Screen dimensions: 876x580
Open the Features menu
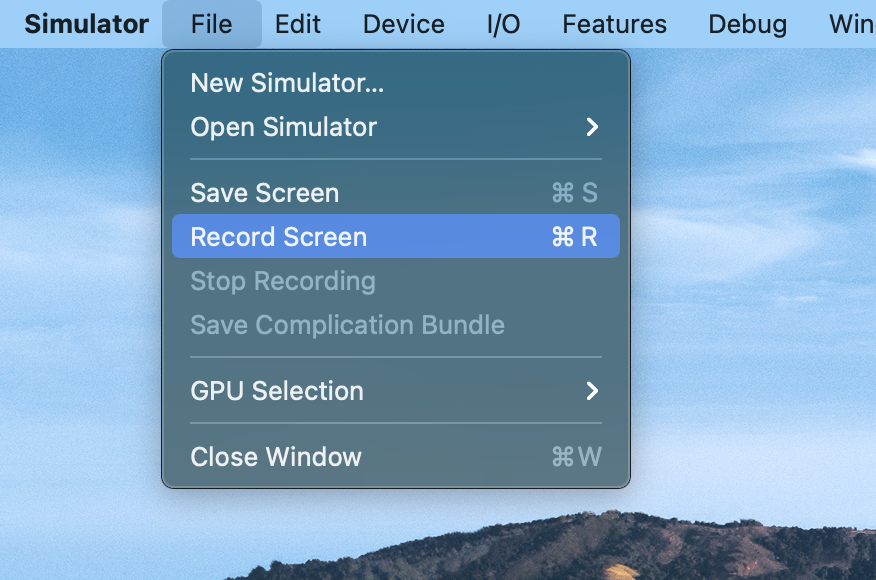pos(614,24)
